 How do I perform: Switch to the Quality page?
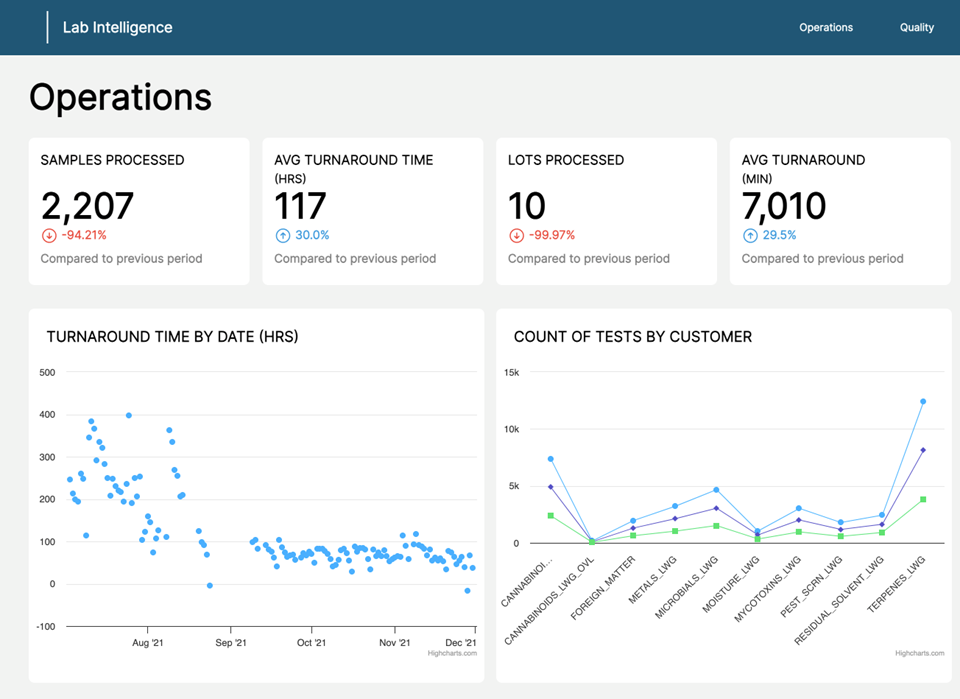tap(917, 27)
